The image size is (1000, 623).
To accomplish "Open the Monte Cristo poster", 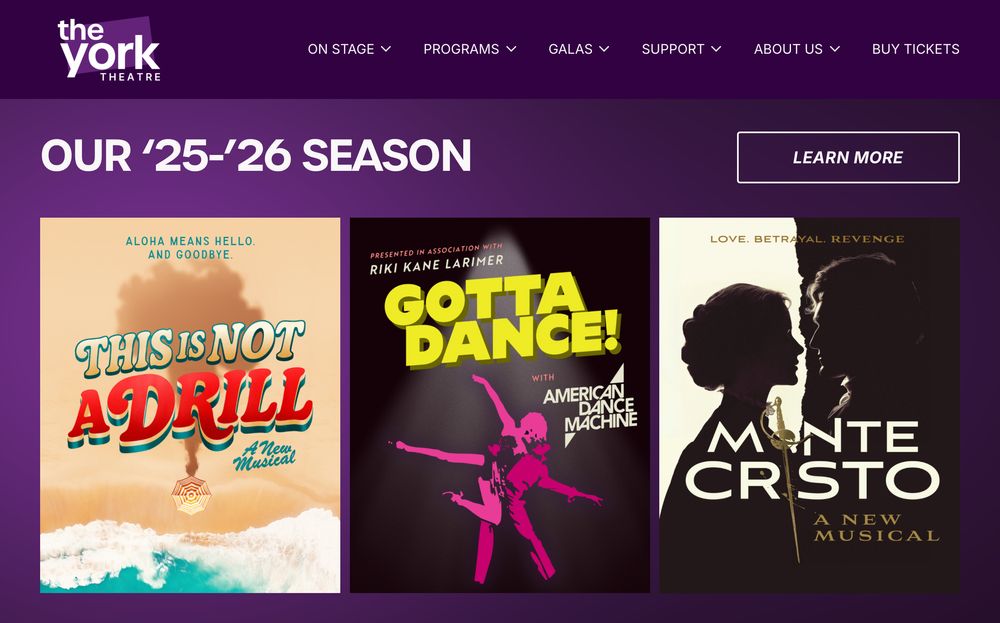I will 809,406.
